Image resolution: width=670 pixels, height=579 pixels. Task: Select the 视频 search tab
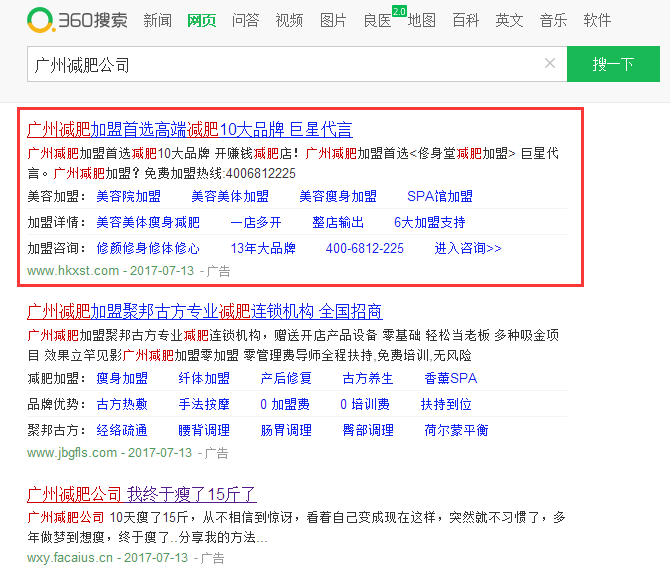pos(289,20)
